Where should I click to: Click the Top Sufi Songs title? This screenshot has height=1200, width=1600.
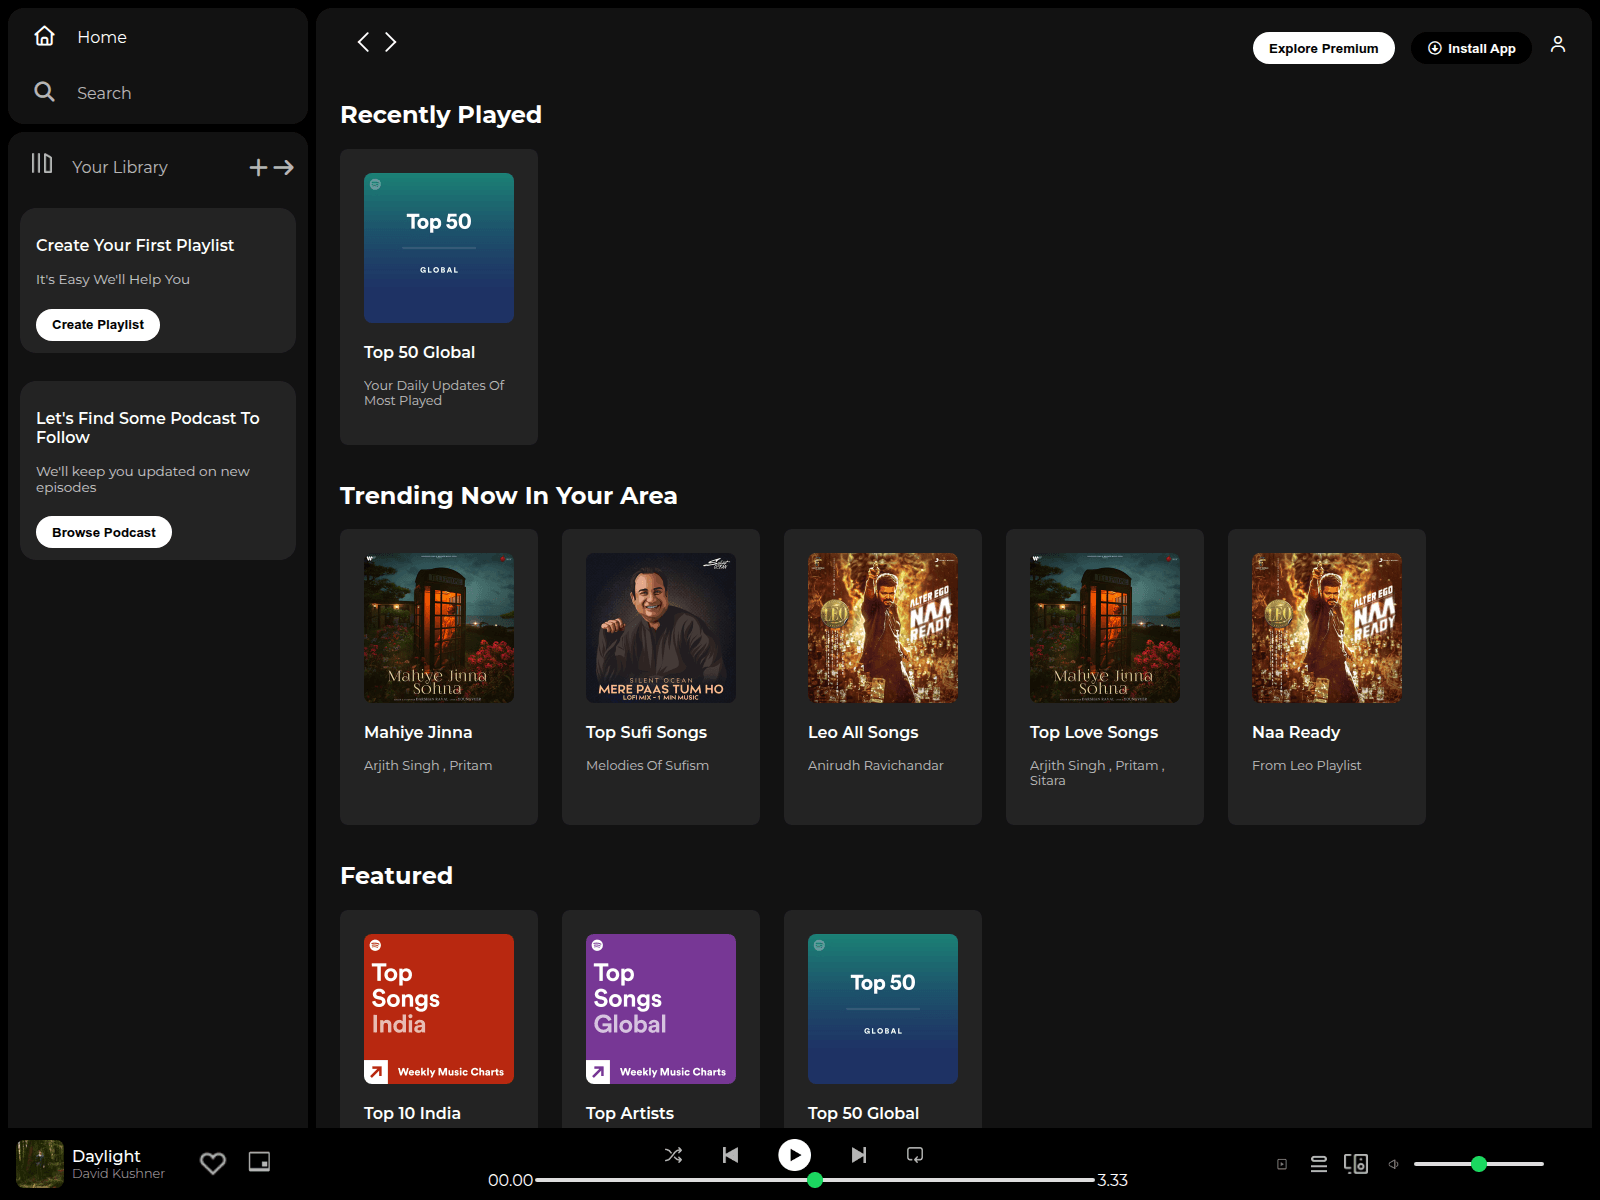tap(646, 732)
